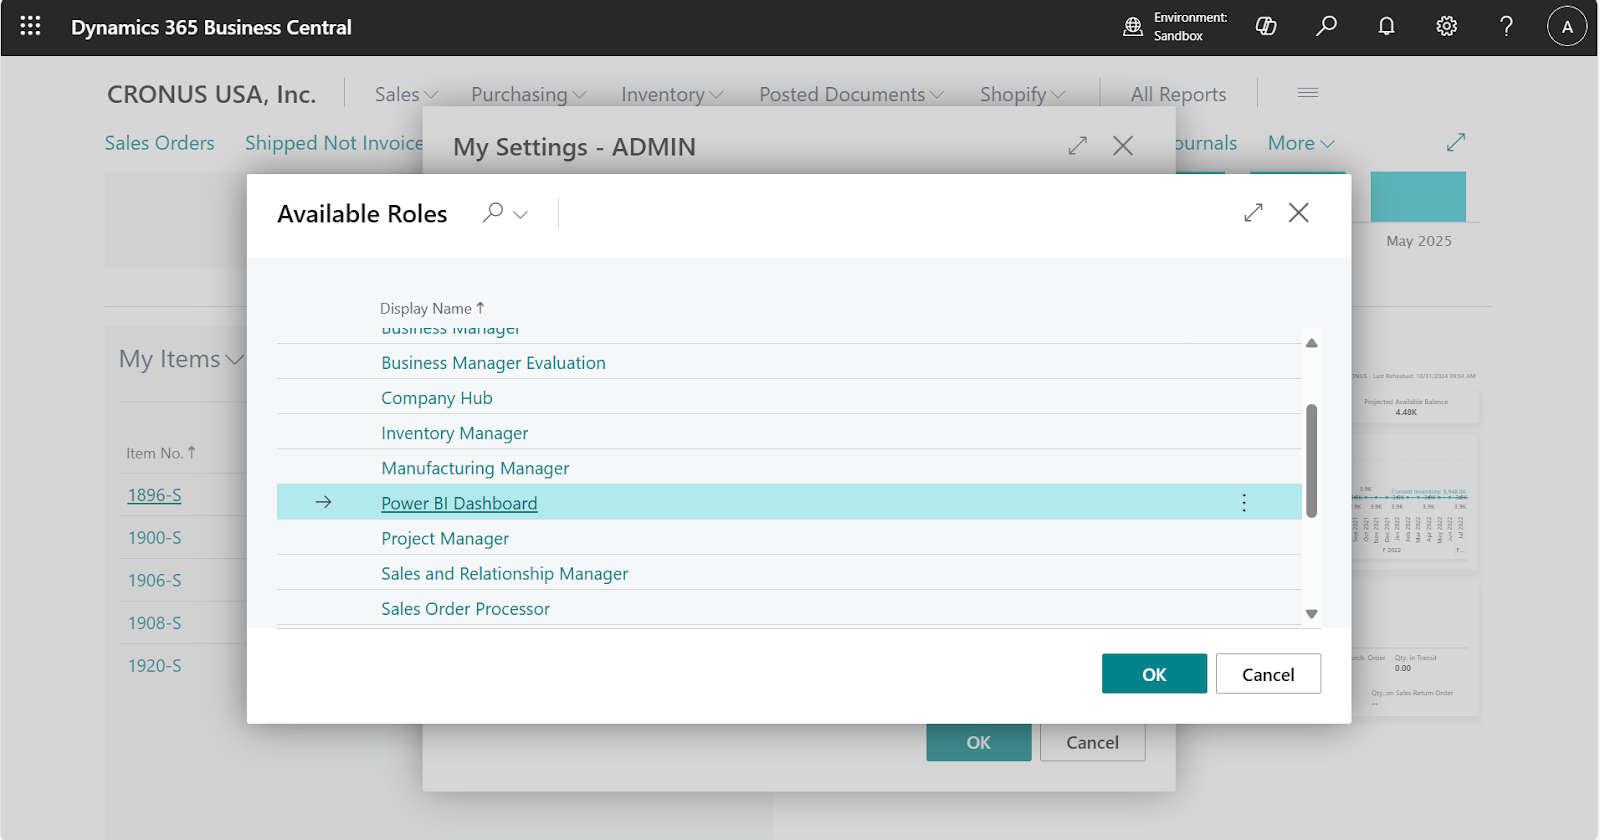Expand the My Settings dialog window
Image resolution: width=1600 pixels, height=840 pixels.
1077,146
